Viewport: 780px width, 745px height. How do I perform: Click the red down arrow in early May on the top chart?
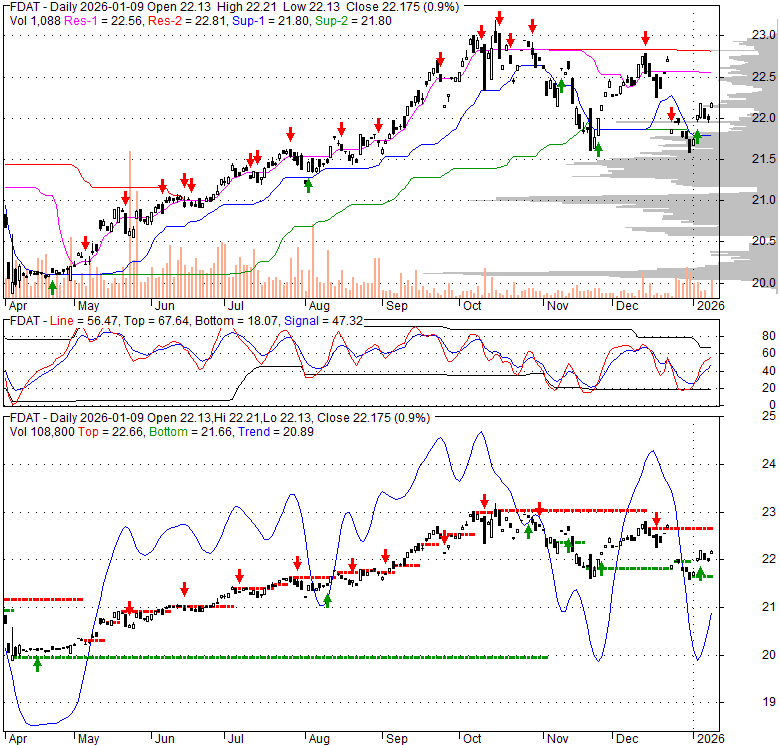(86, 242)
